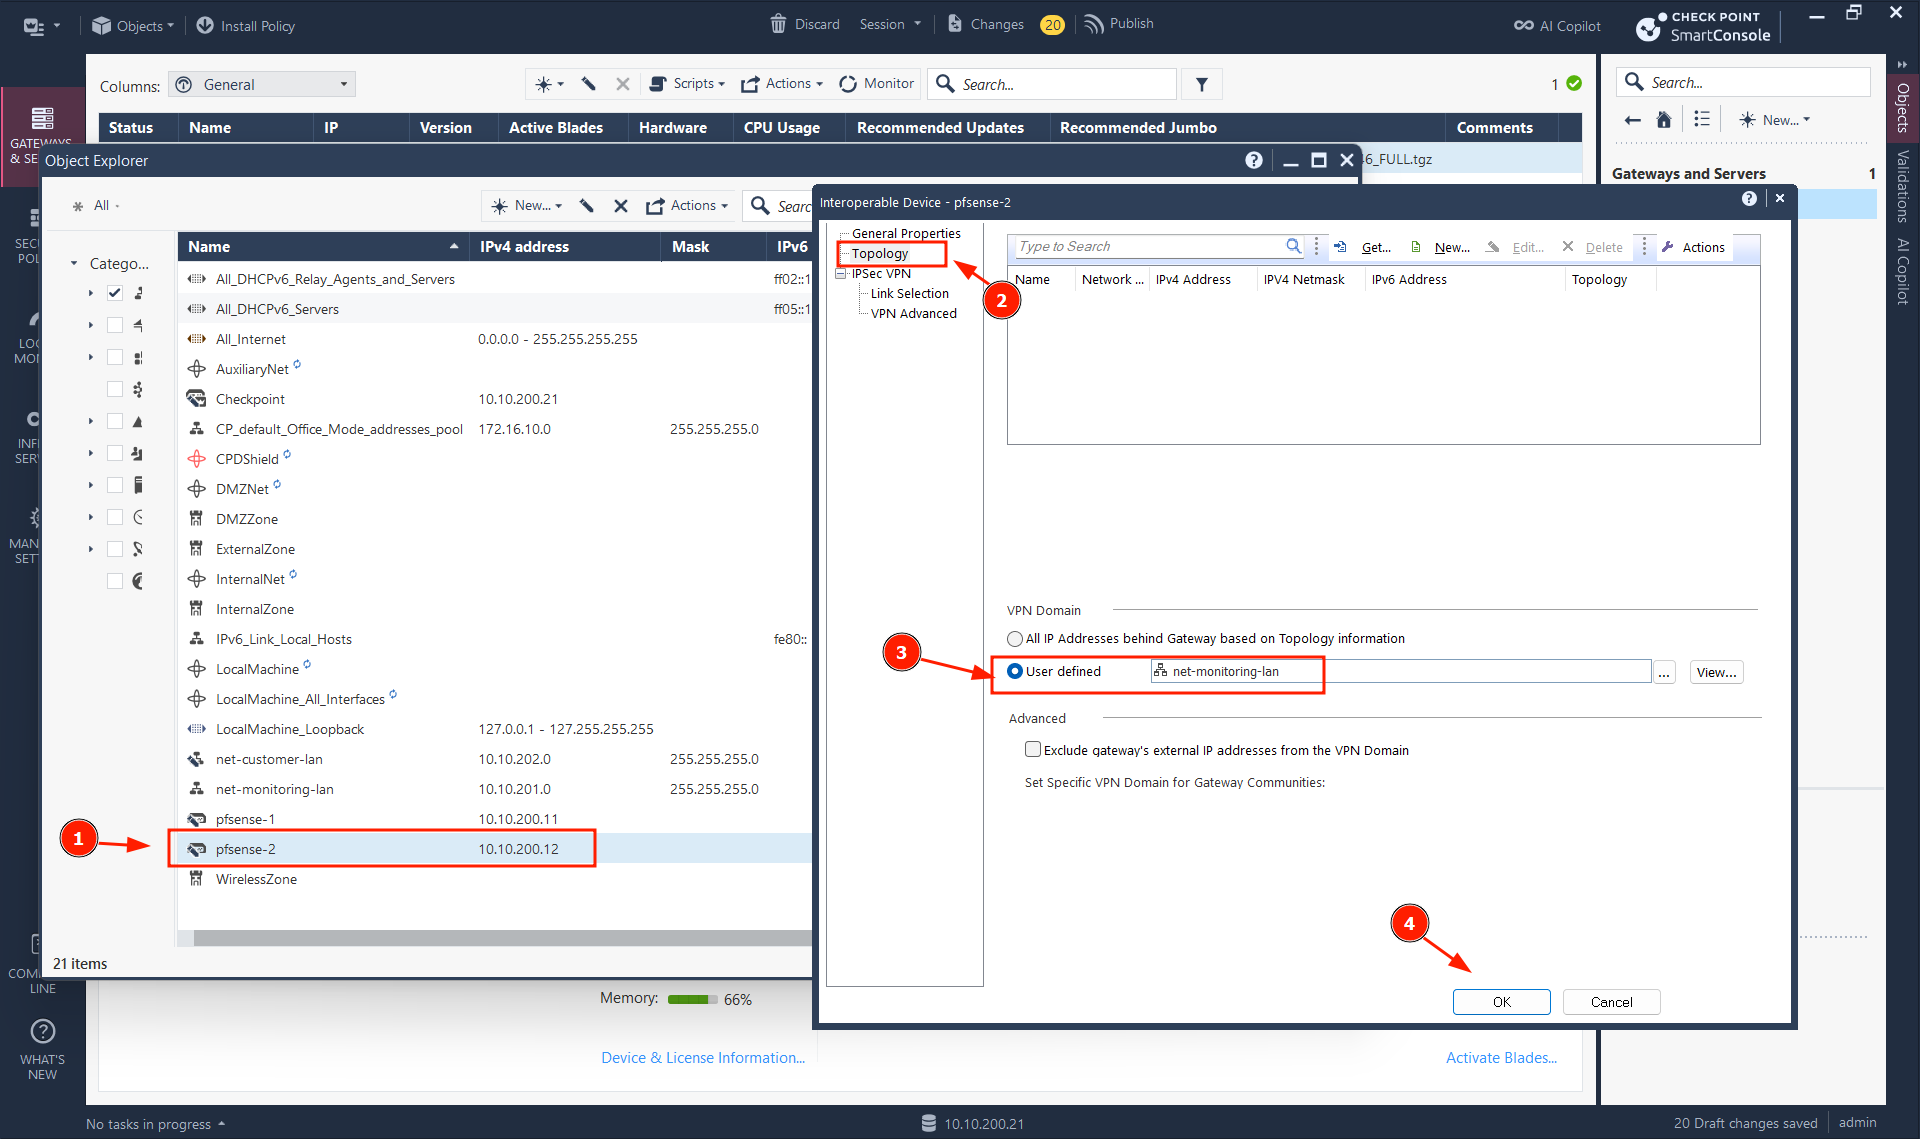Click the Object Explorer help icon
The width and height of the screenshot is (1920, 1139).
tap(1254, 160)
